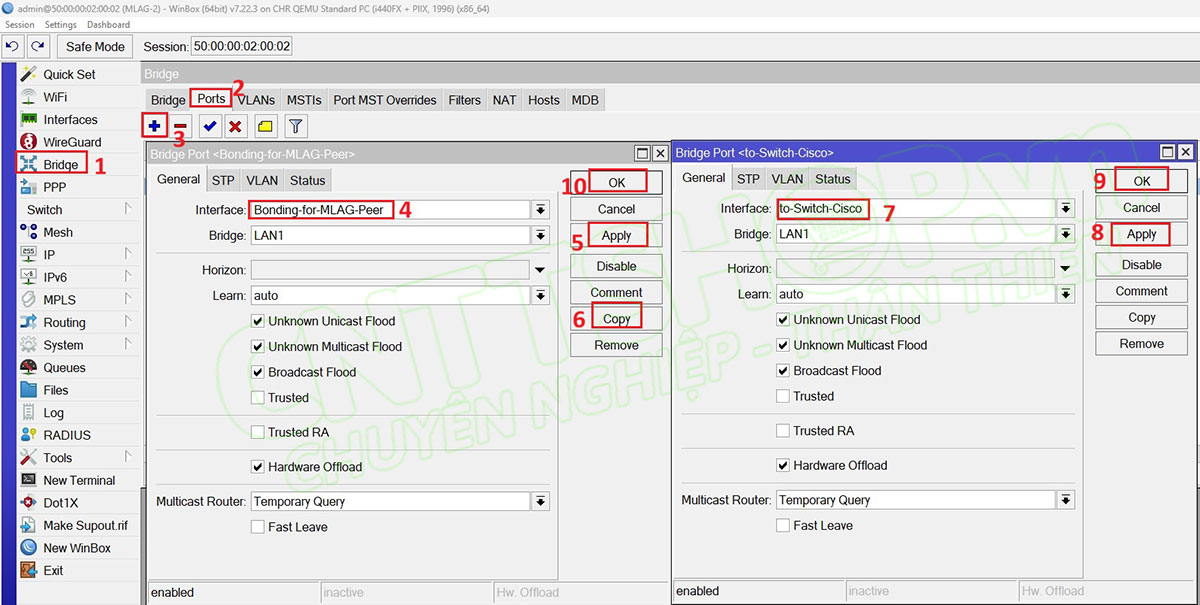This screenshot has width=1200, height=605.
Task: Open Files in the sidebar
Action: [x=55, y=390]
